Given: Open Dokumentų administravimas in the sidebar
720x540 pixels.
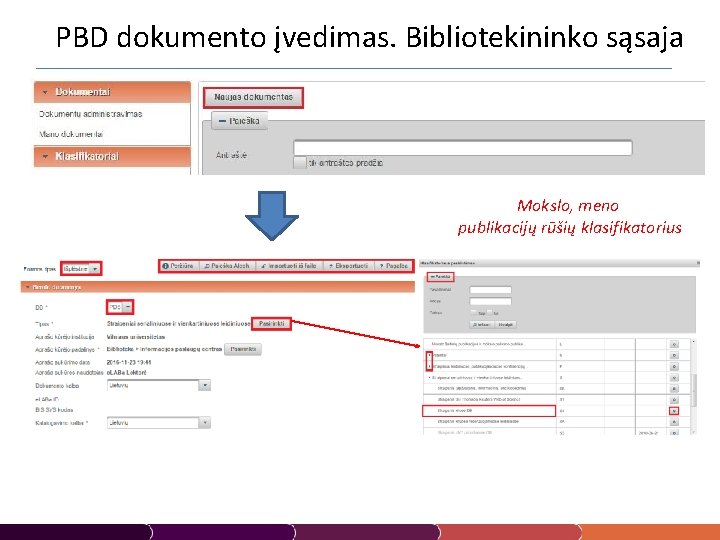Looking at the screenshot, I should 90,114.
